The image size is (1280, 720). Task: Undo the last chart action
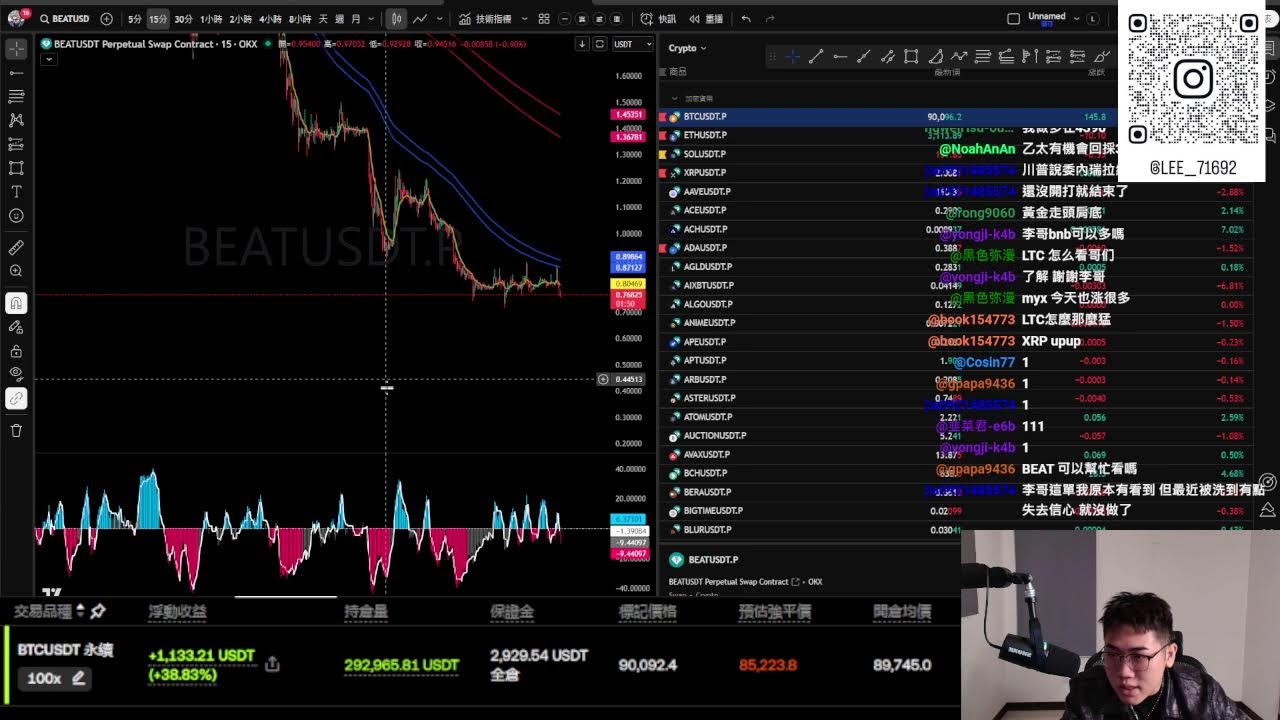[x=746, y=19]
